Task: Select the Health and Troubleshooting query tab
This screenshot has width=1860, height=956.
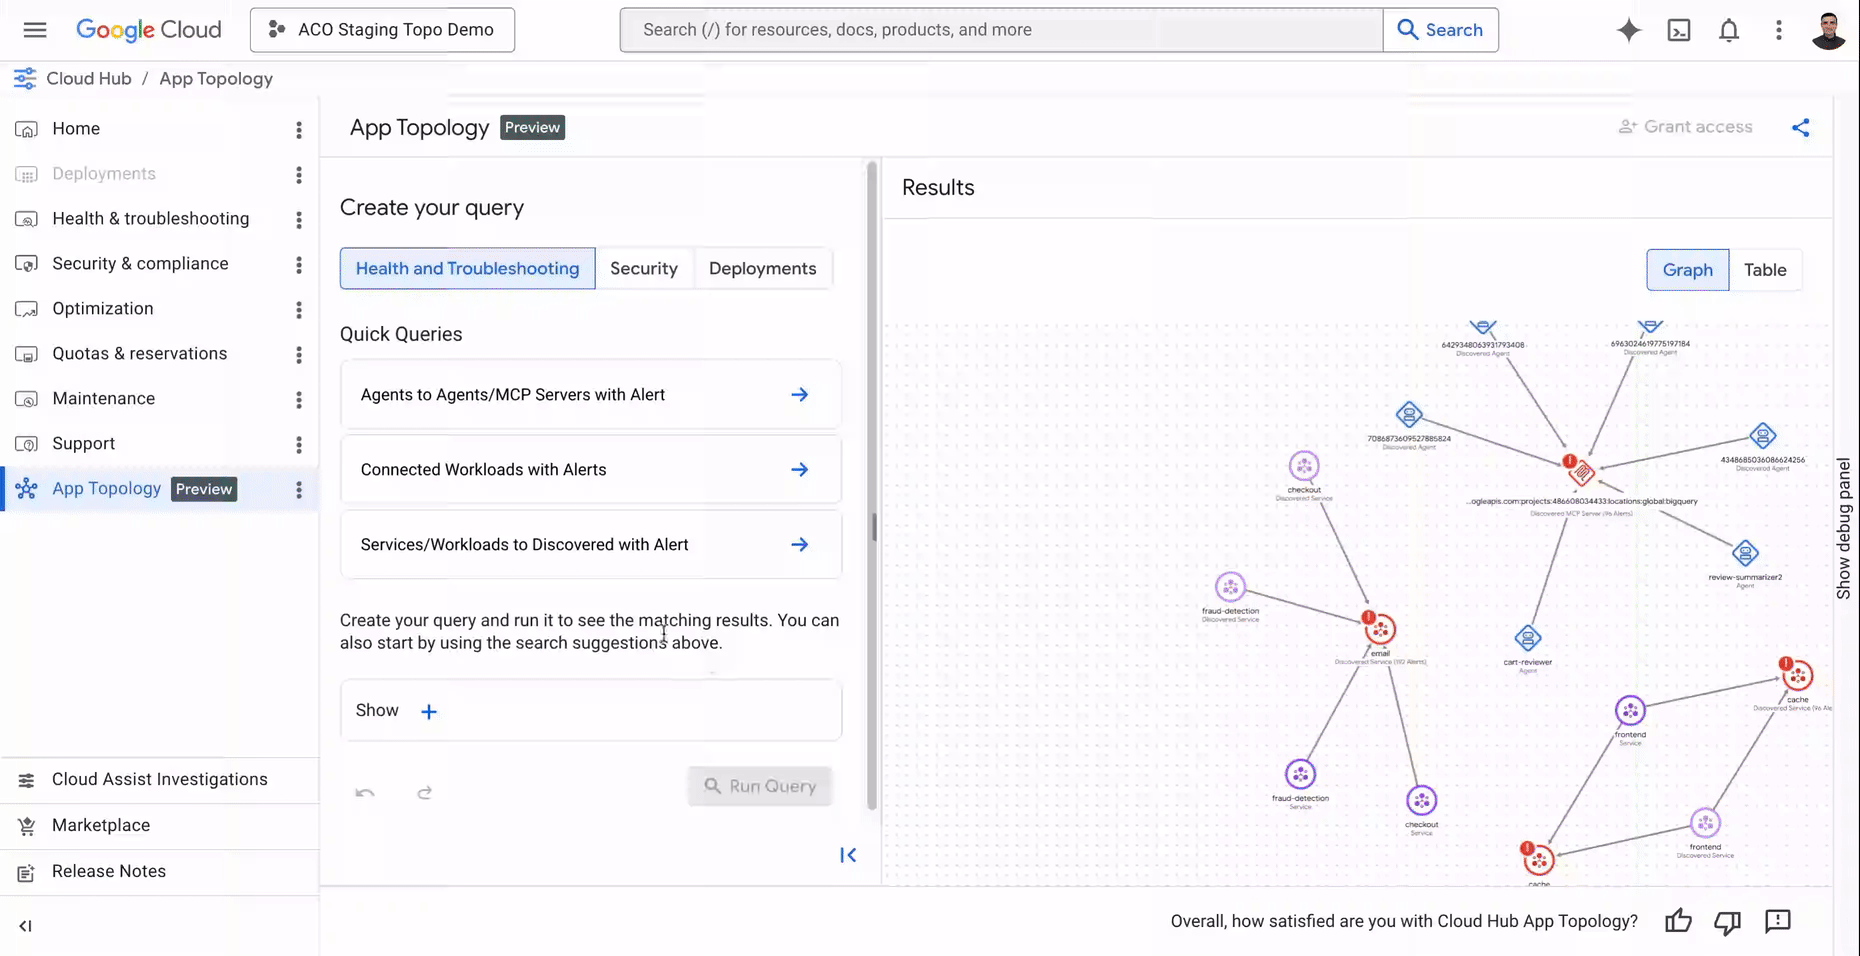Action: point(467,268)
